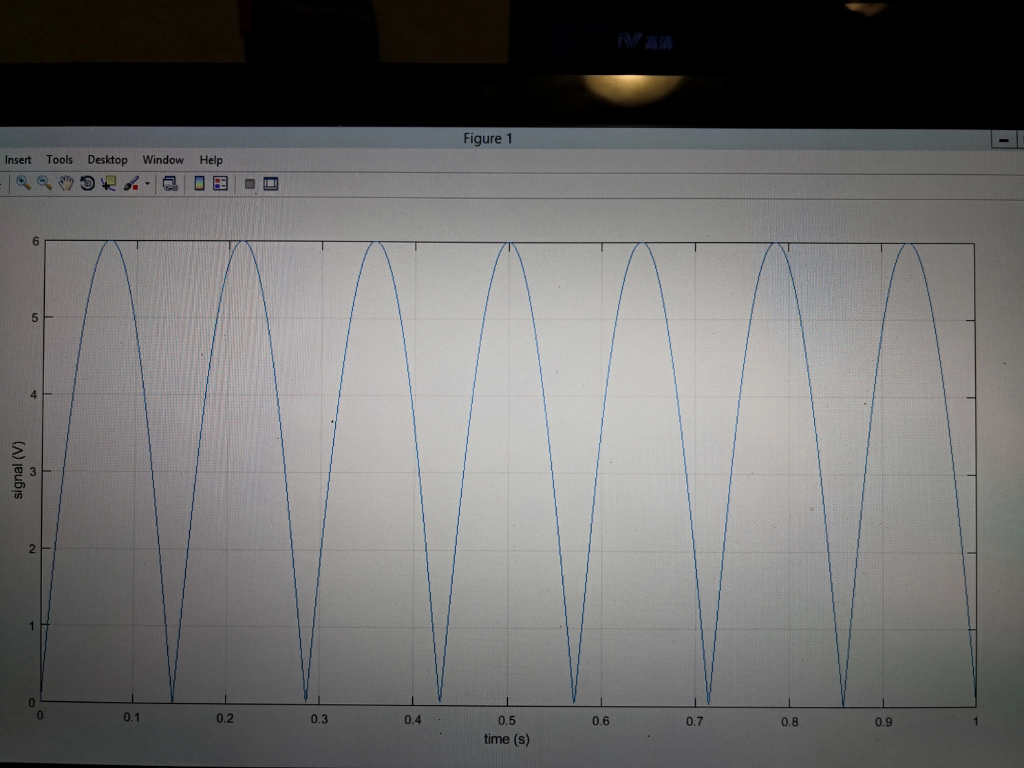Toggle Show Plot Tools and Dock Figure
This screenshot has height=768, width=1024.
(271, 183)
